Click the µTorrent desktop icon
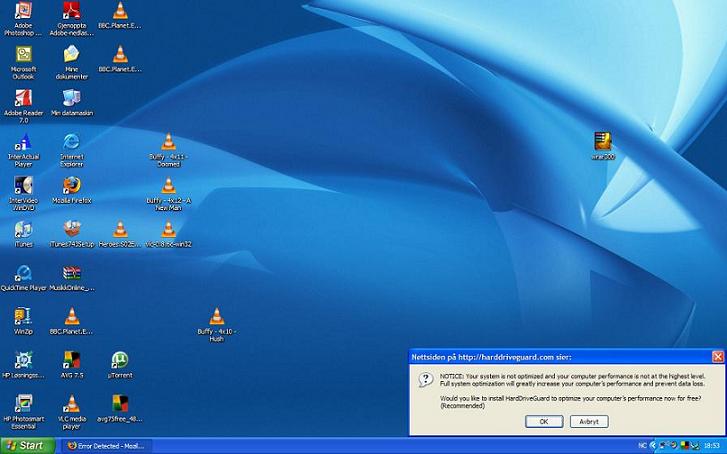 click(x=120, y=360)
